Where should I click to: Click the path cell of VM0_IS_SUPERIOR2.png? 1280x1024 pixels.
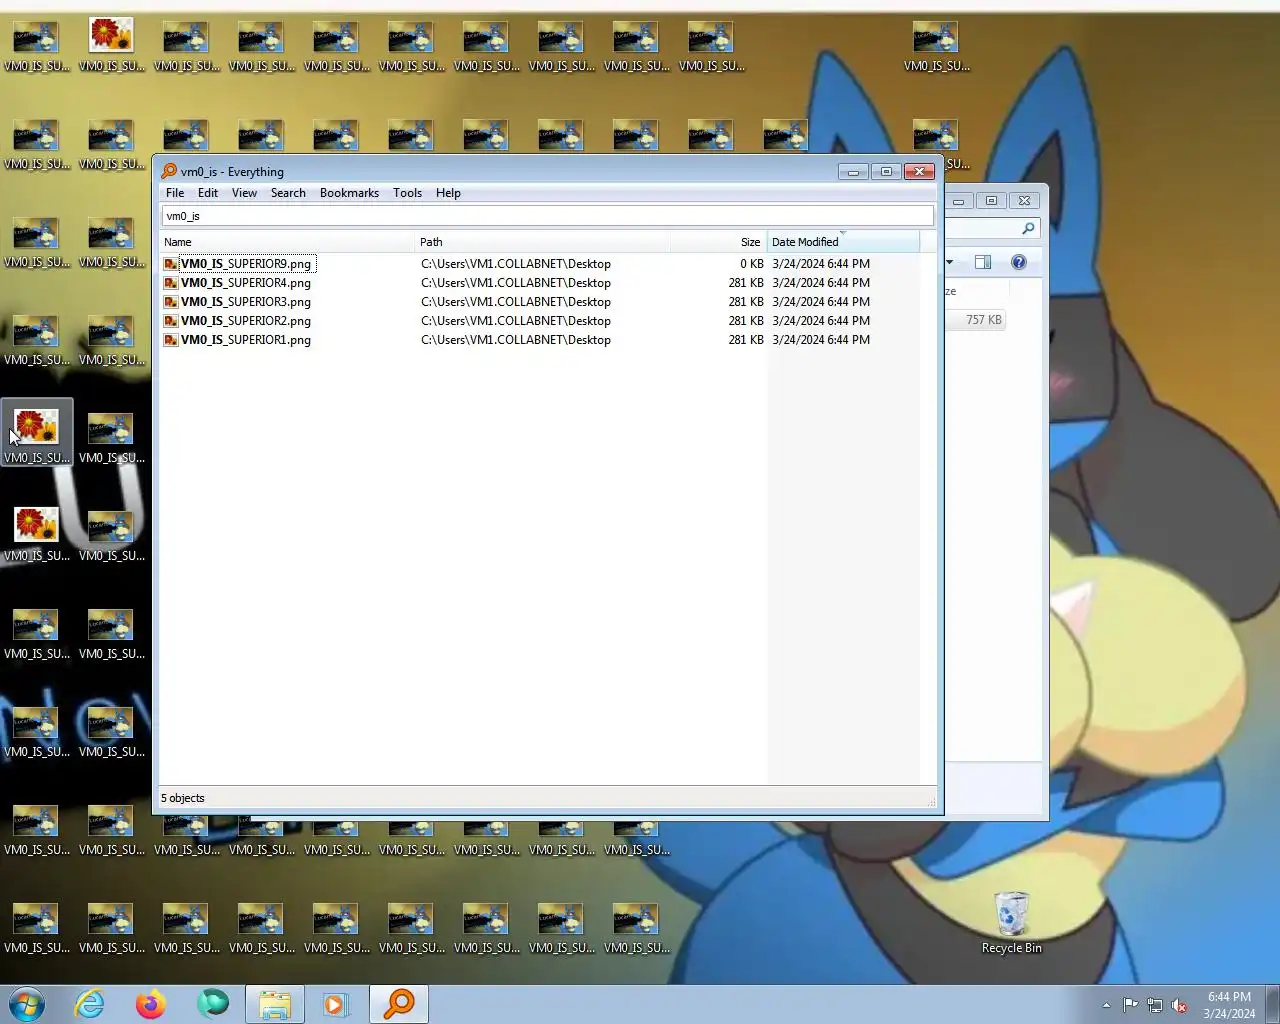pyautogui.click(x=516, y=321)
